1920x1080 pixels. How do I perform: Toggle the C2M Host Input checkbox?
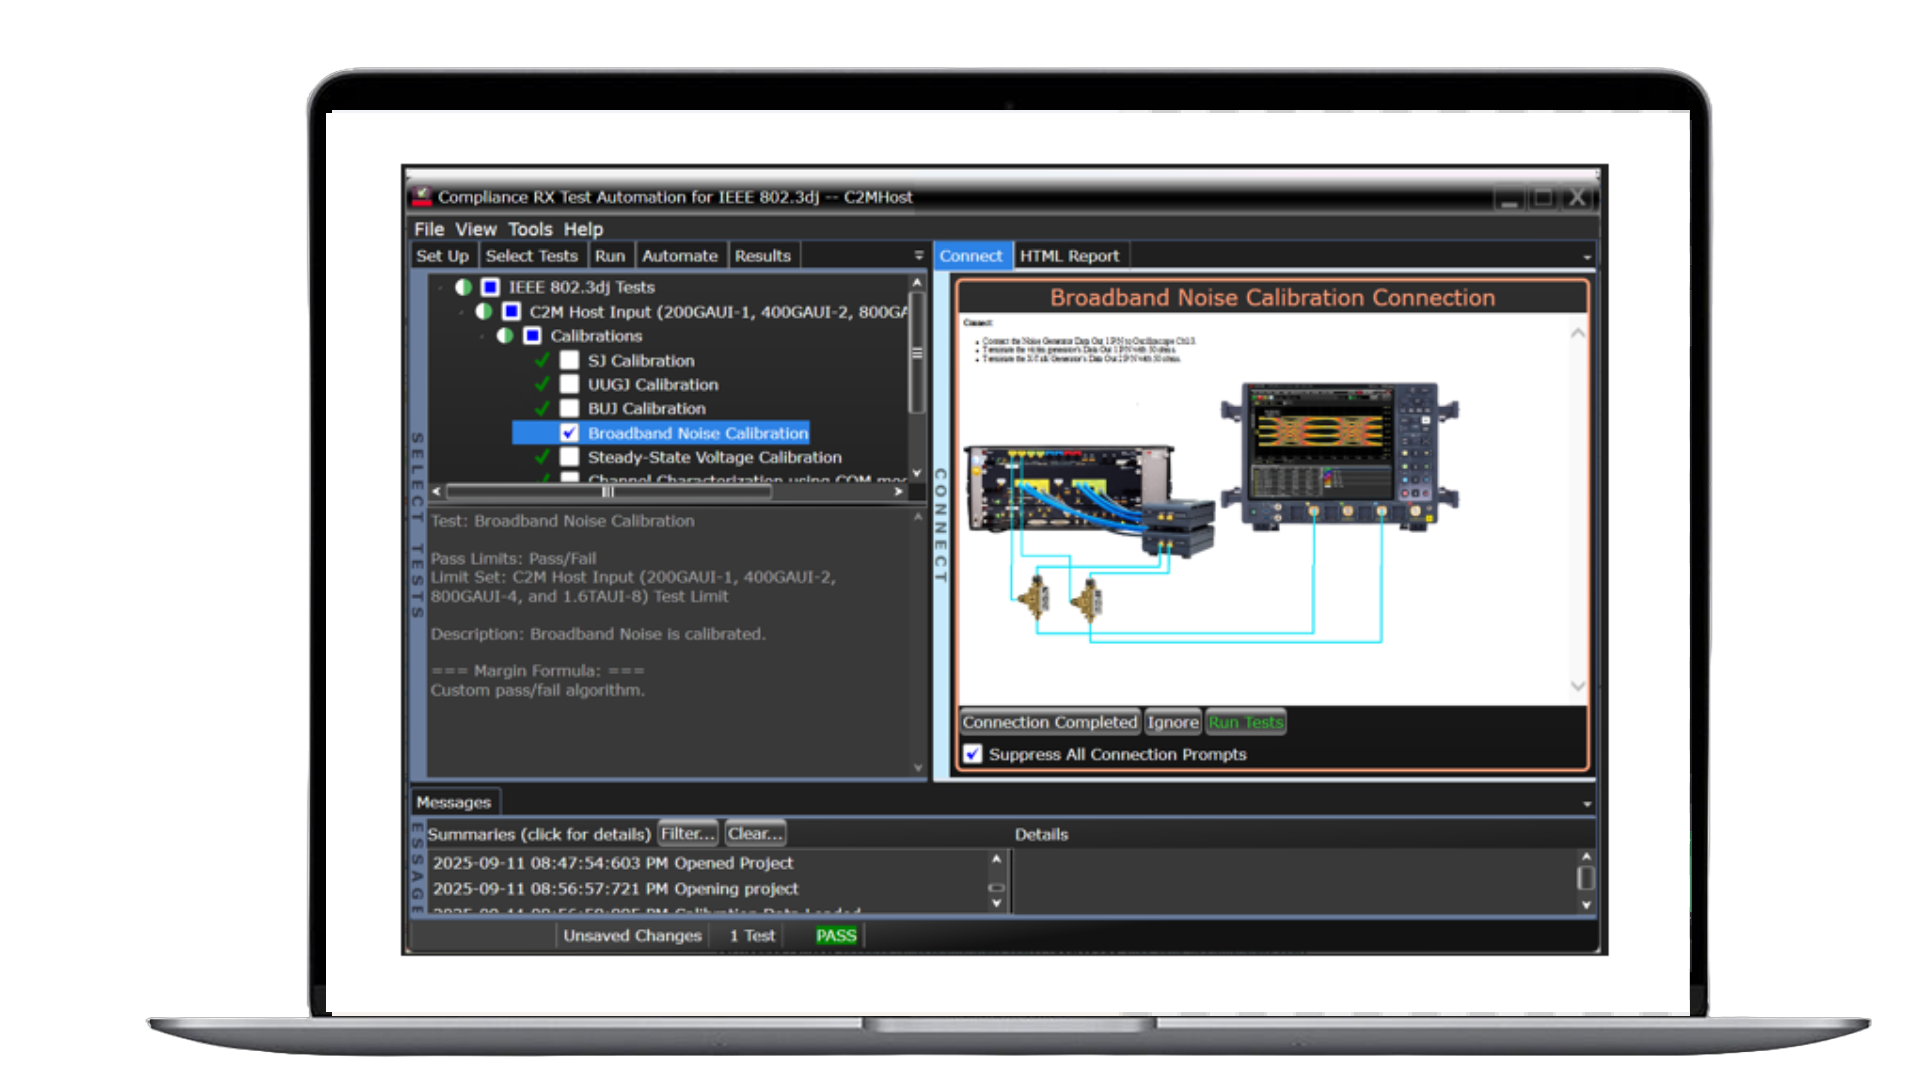click(x=511, y=311)
